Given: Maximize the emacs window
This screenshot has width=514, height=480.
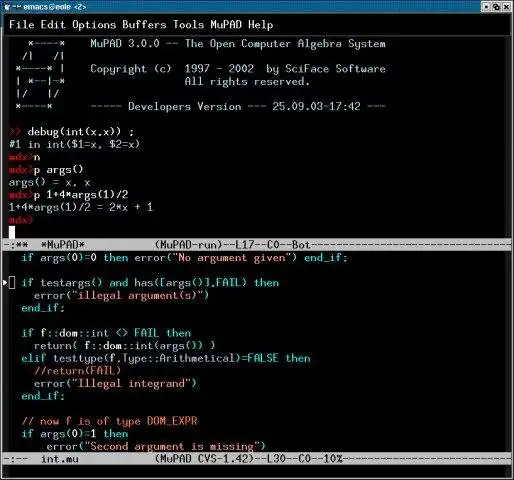Looking at the screenshot, I should [496, 6].
